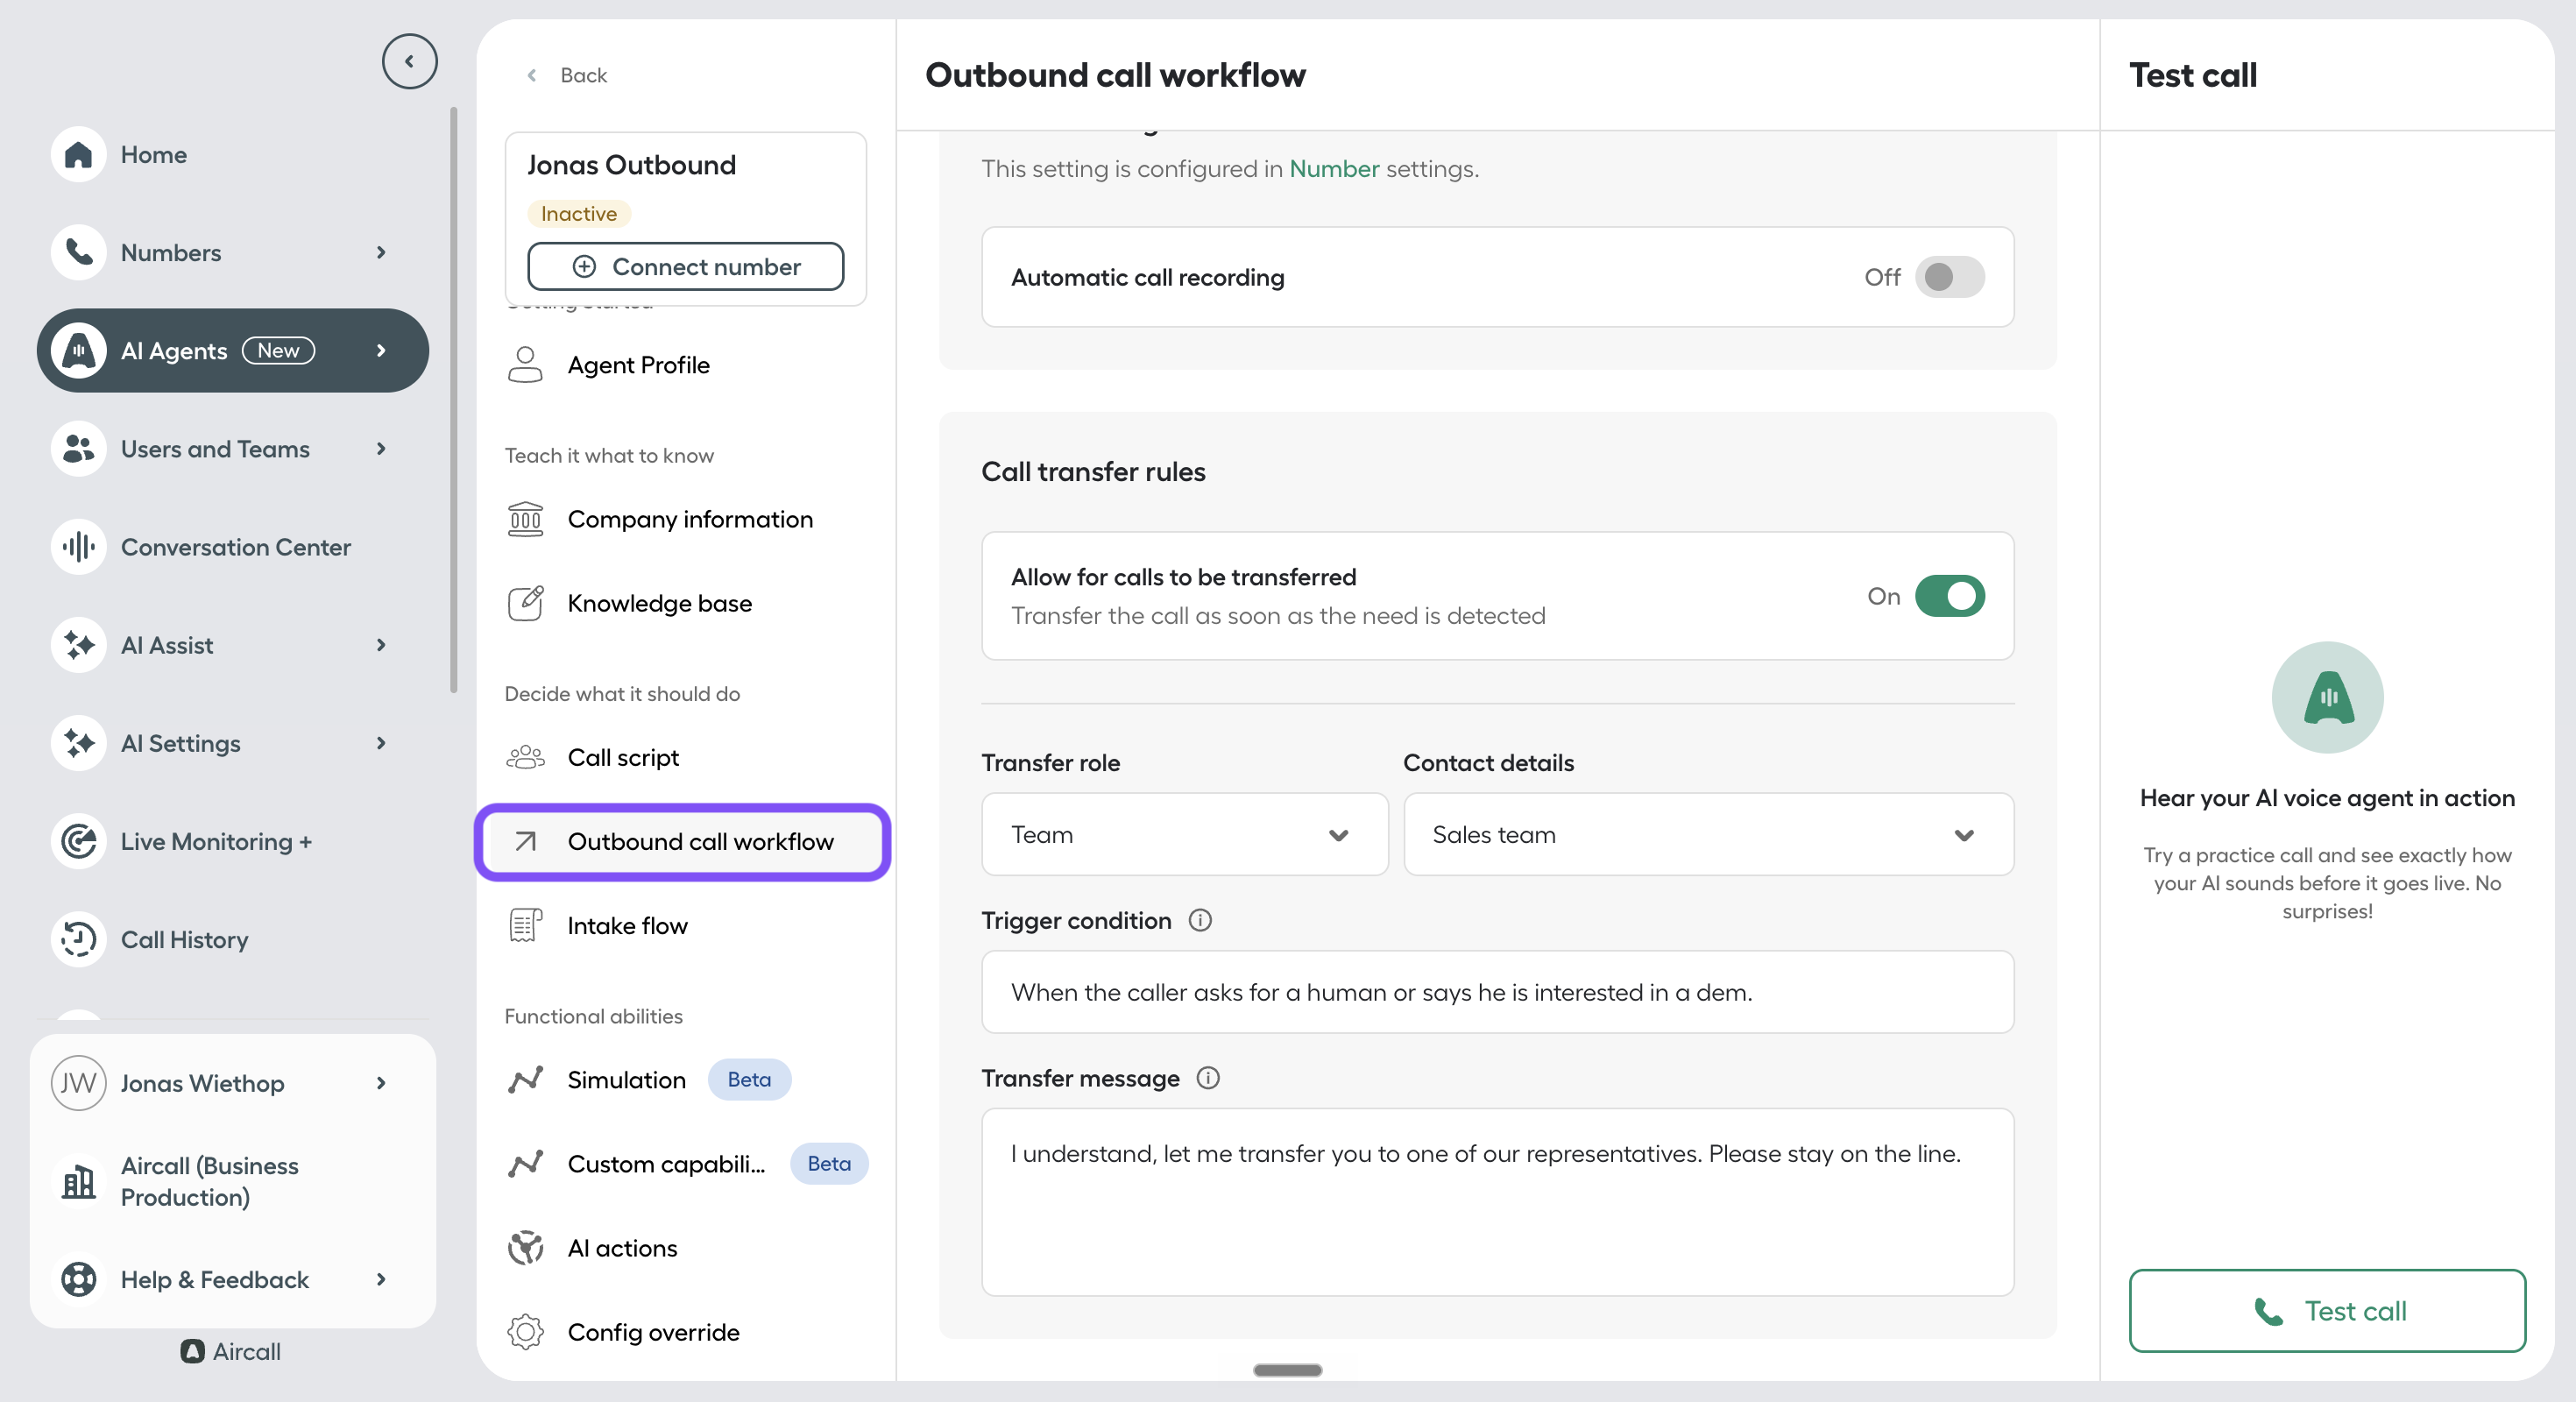Click the Config override gear icon

tap(525, 1331)
